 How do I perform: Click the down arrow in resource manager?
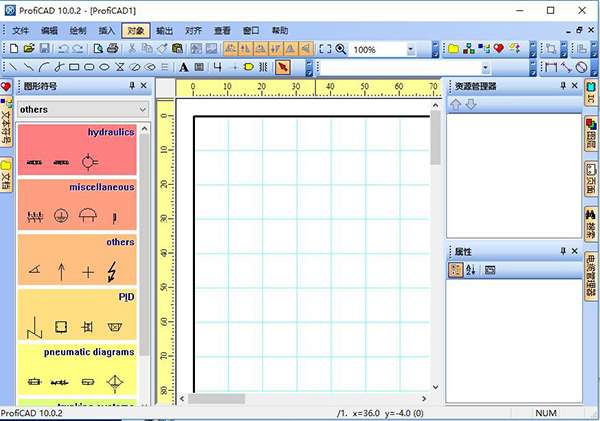click(x=471, y=104)
